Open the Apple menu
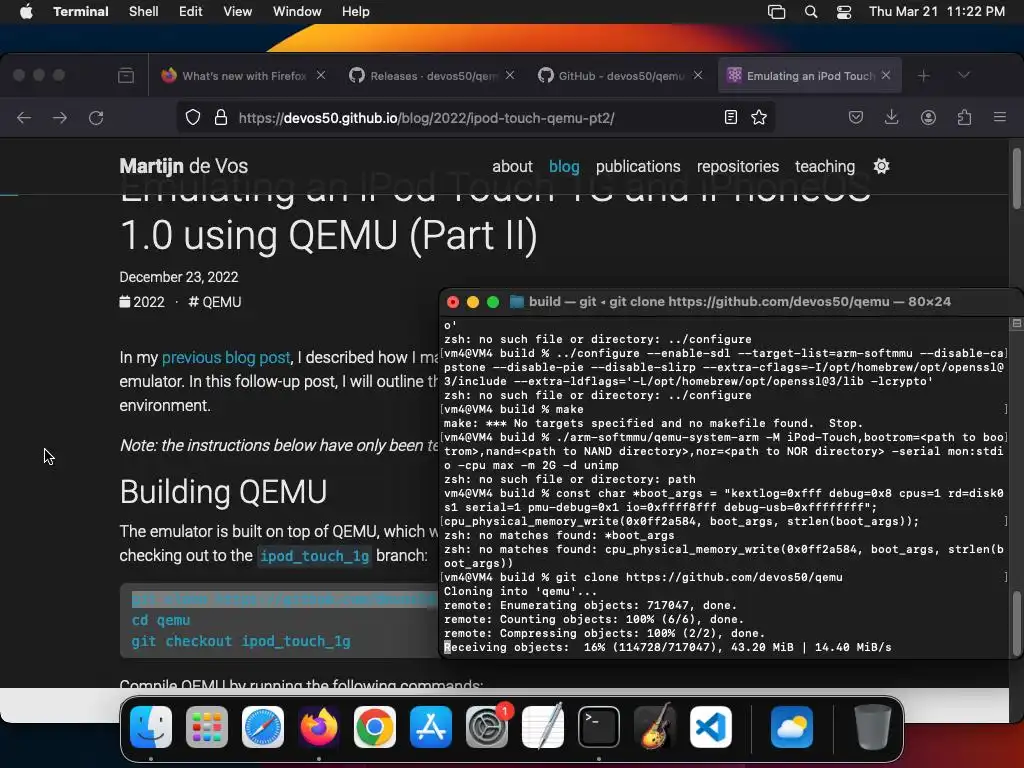The height and width of the screenshot is (768, 1024). tap(26, 11)
